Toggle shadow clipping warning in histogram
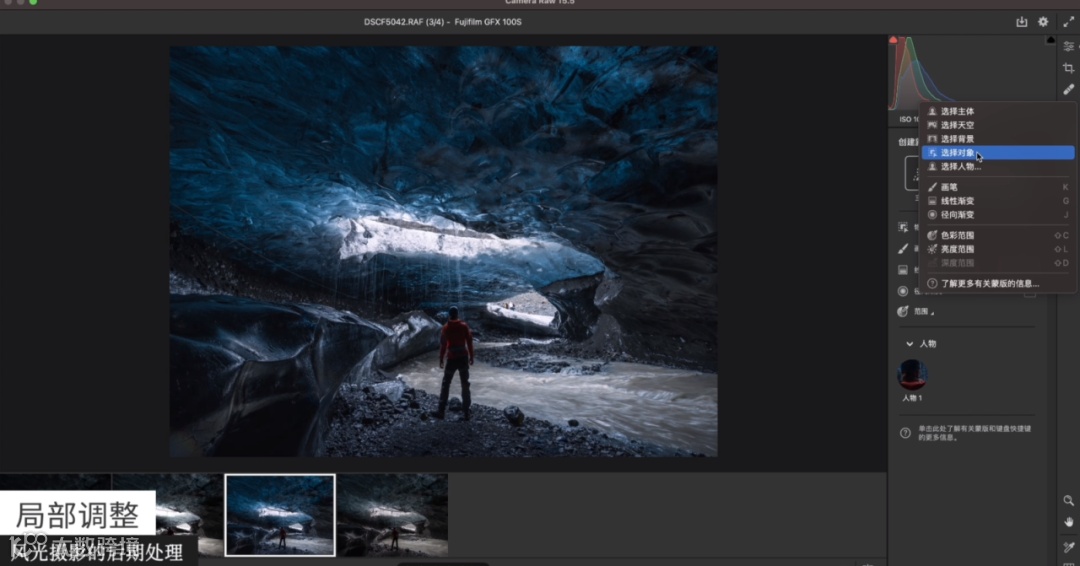Viewport: 1080px width, 566px height. 893,40
